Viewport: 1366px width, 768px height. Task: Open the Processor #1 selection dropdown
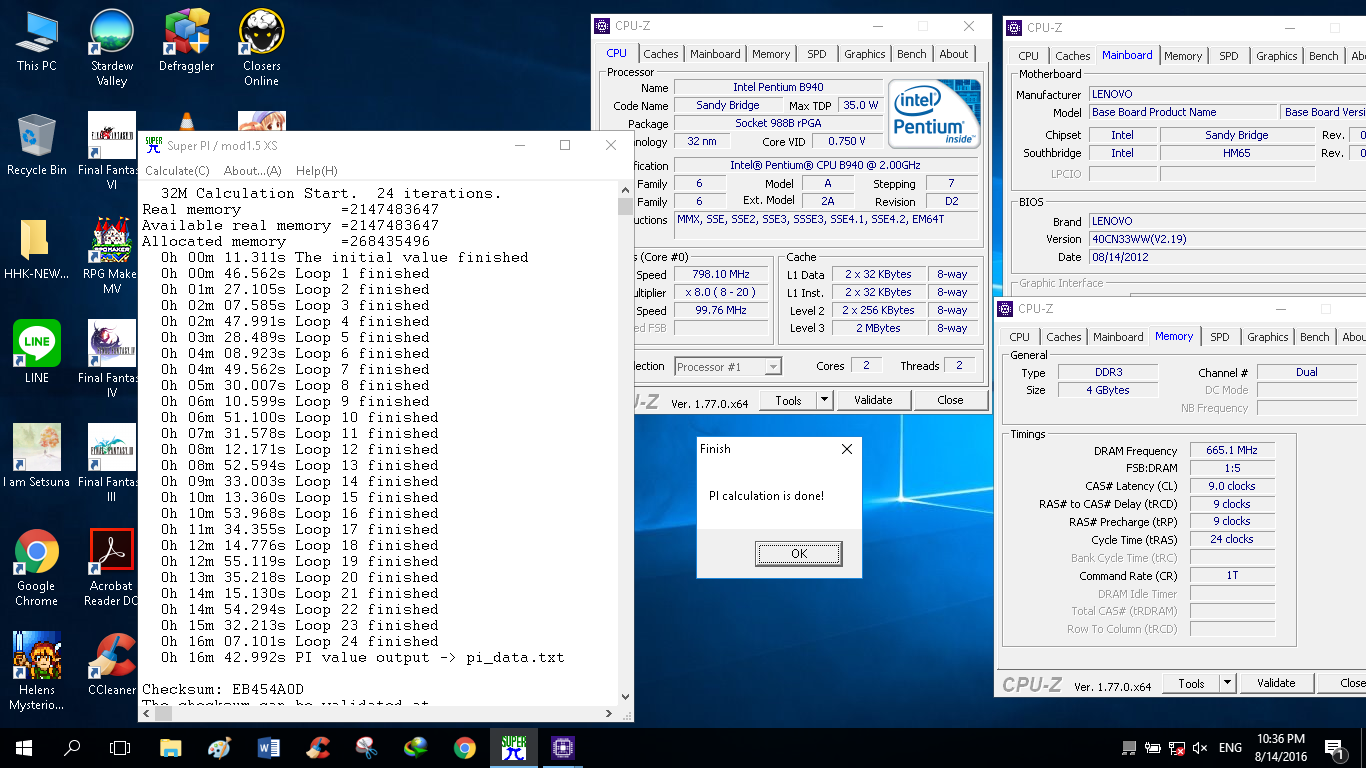(x=728, y=367)
